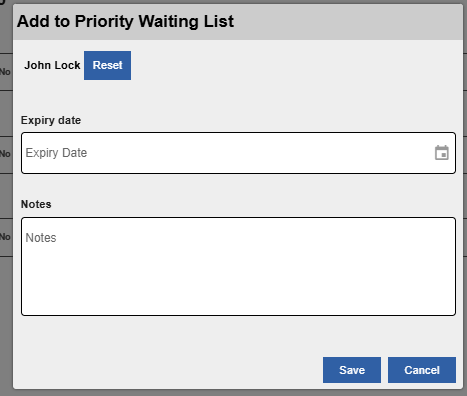The width and height of the screenshot is (467, 396).
Task: Click the Reset button beside John Lock
Action: click(107, 65)
